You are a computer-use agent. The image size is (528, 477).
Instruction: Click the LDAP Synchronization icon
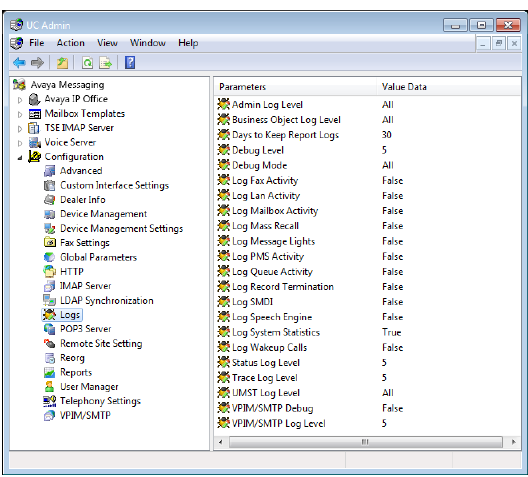[x=50, y=300]
